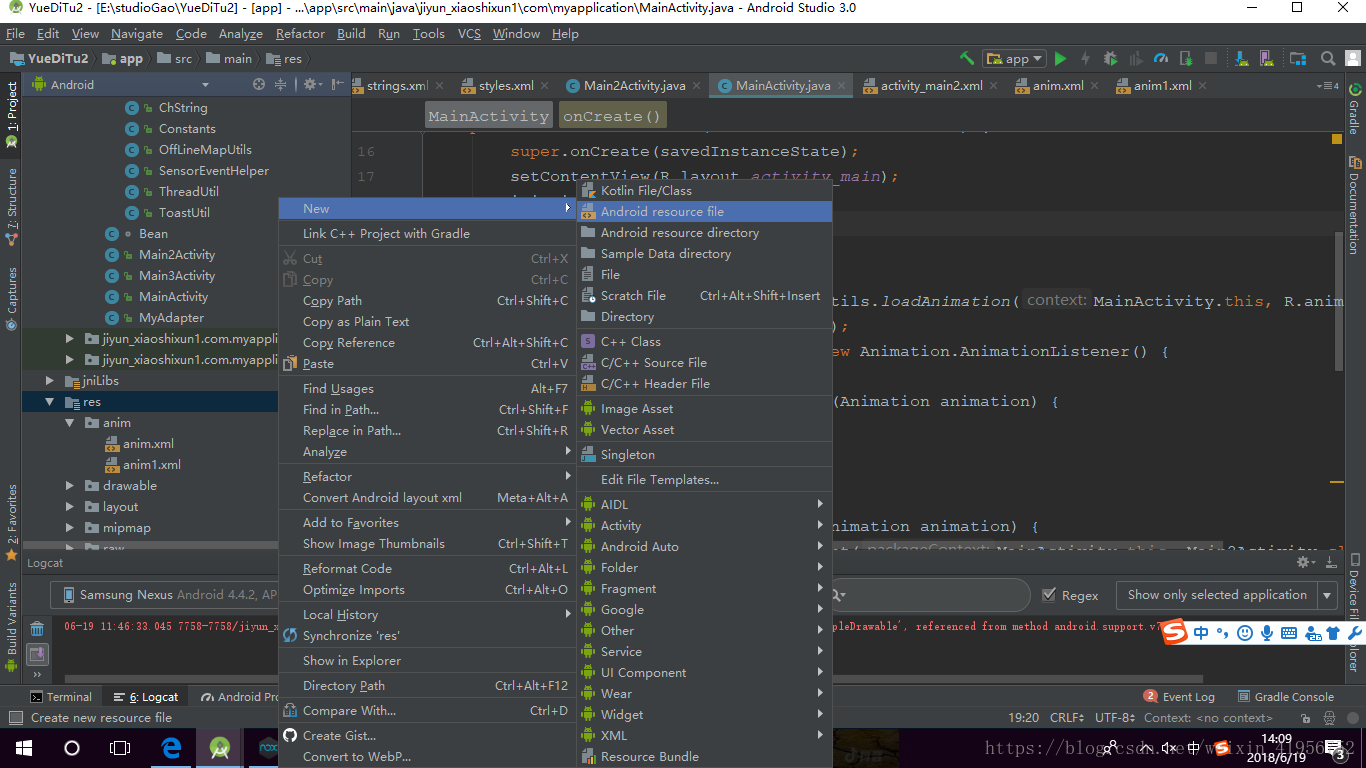Screen dimensions: 1366x768
Task: Toggle the Captures tool window button
Action: click(x=12, y=297)
